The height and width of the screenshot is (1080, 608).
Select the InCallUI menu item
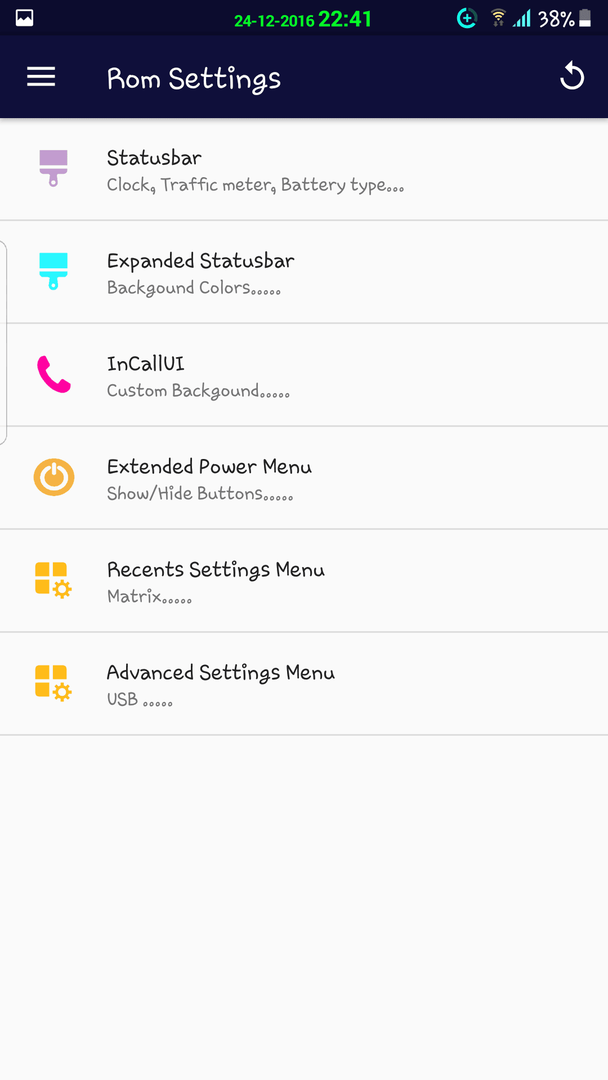[x=304, y=375]
